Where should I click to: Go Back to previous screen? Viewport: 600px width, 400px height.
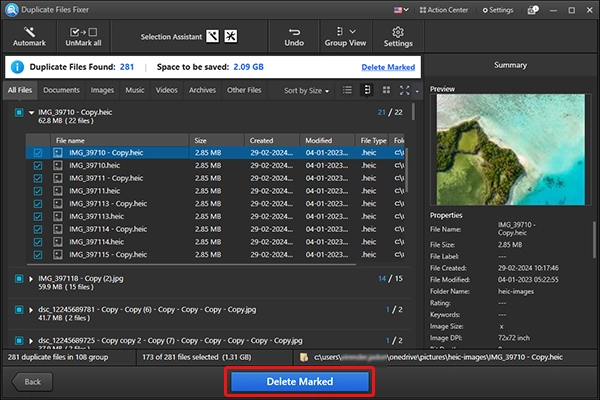tap(32, 382)
